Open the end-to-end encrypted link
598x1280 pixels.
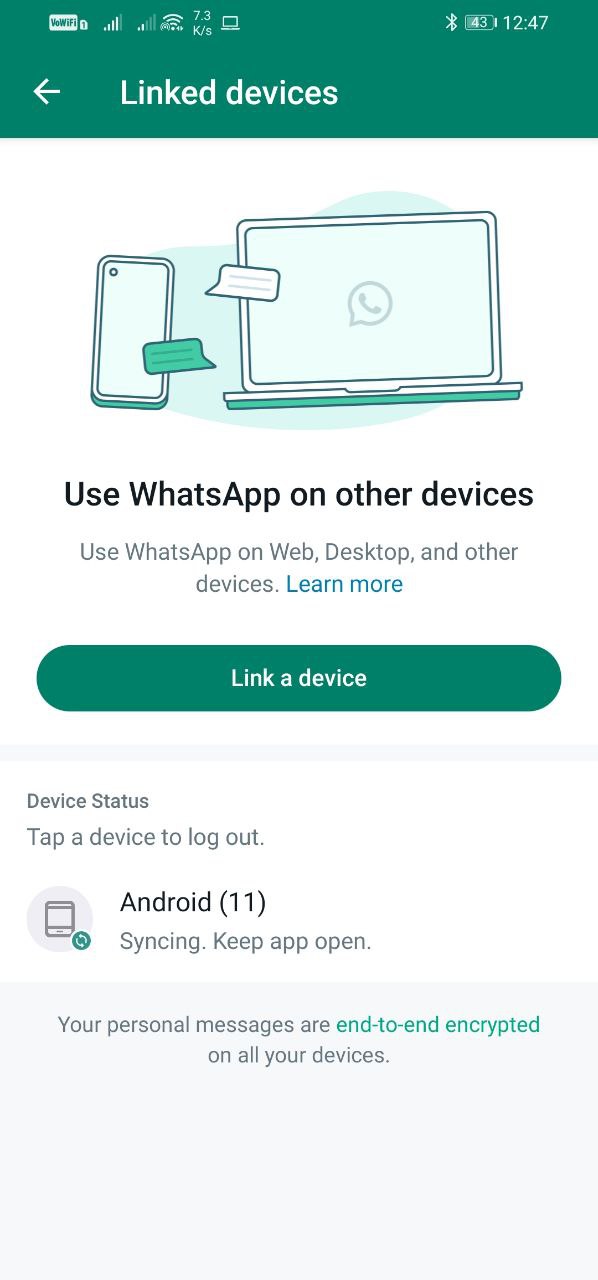[438, 1024]
